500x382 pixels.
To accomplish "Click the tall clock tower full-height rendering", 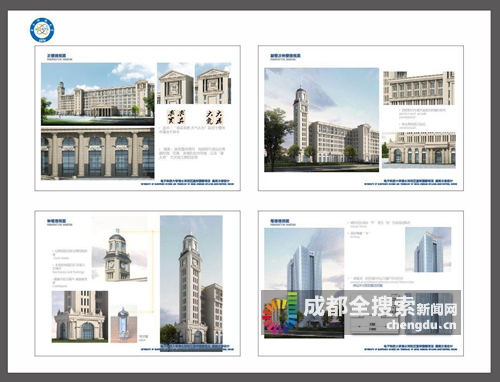I will (191, 279).
